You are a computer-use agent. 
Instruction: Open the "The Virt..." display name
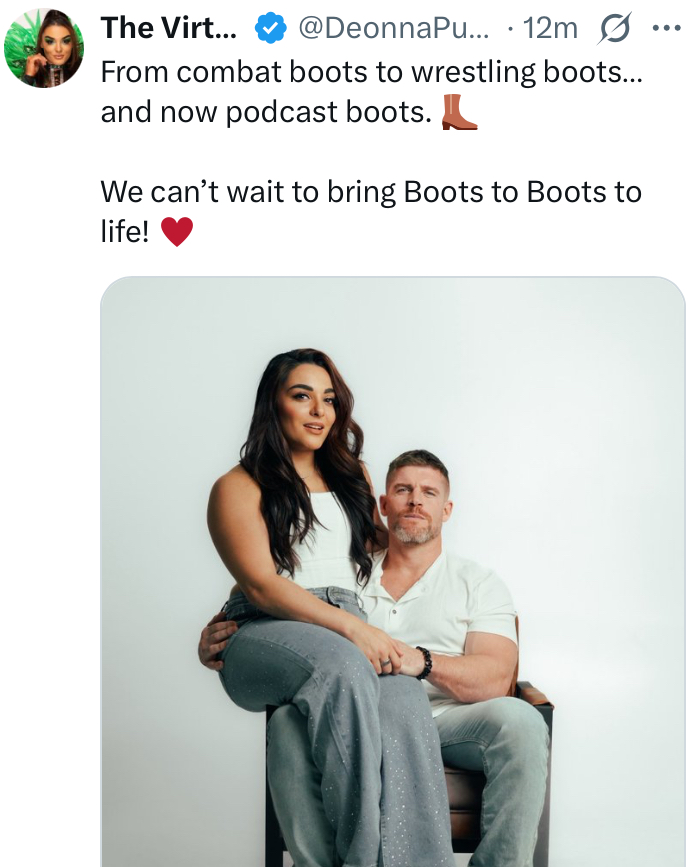(169, 28)
